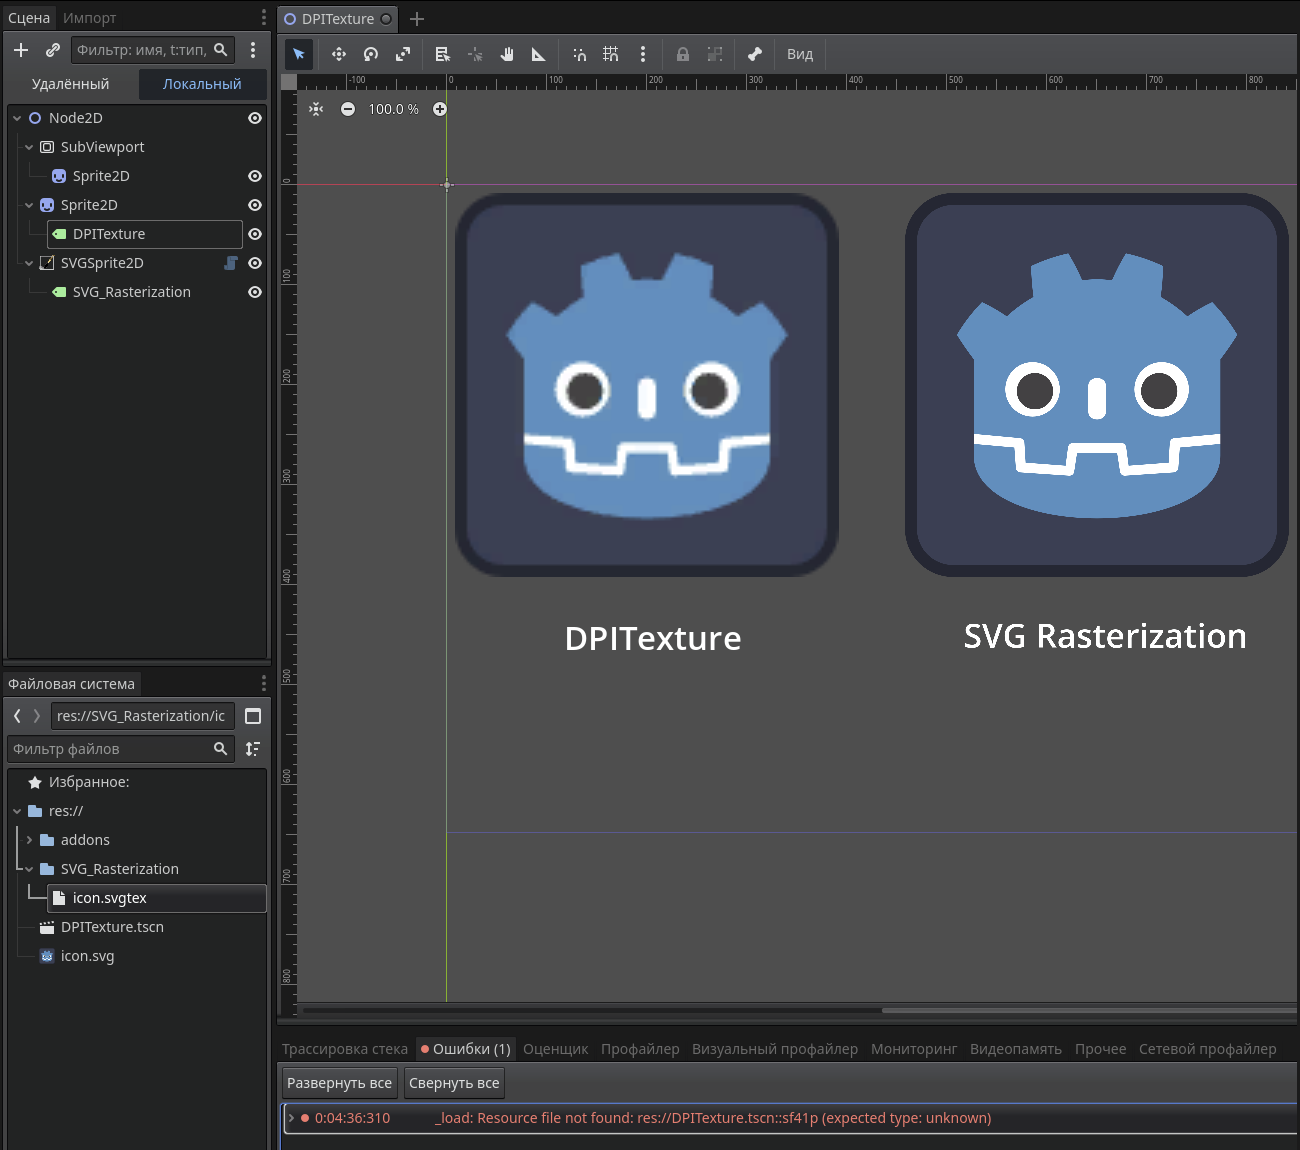Viewport: 1300px width, 1150px height.
Task: Open the Профайлер debugger tab
Action: 640,1049
